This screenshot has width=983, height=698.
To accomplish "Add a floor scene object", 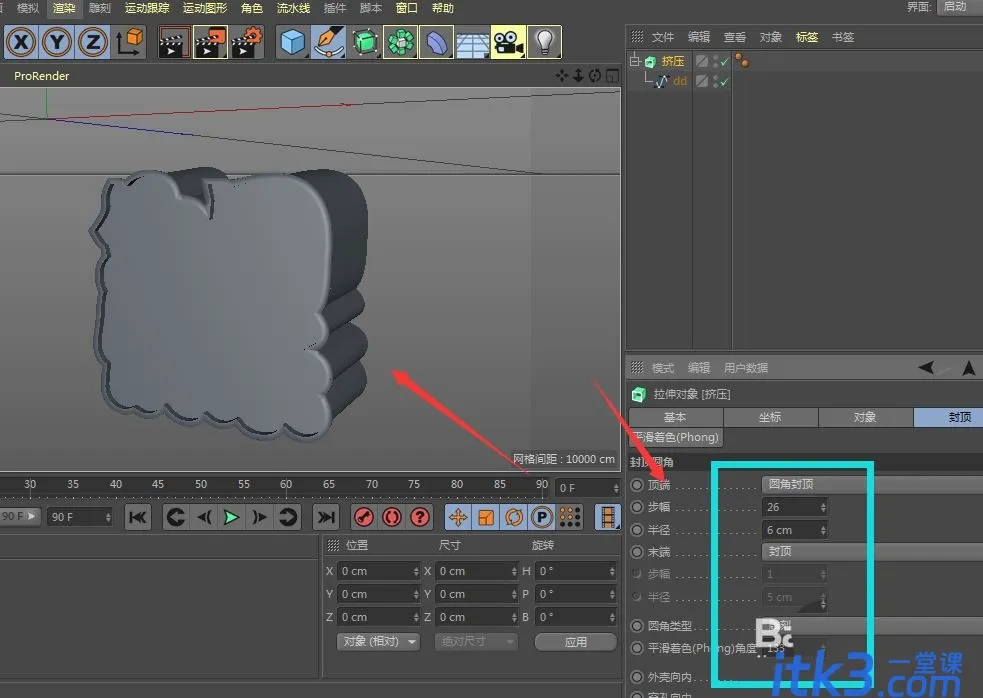I will (x=472, y=42).
